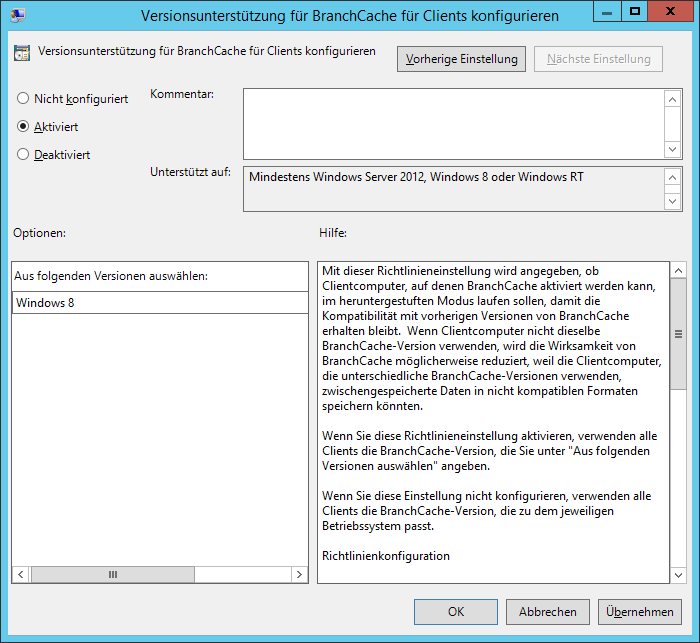Click the down arrow in the Kommentar scrollbar
Screen dimensions: 700x643
point(673,149)
